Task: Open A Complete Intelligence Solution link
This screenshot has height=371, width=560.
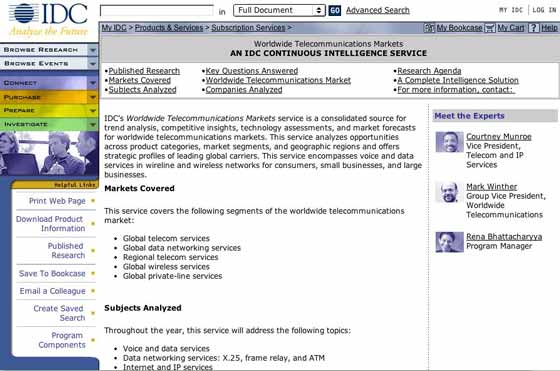Action: tap(458, 80)
